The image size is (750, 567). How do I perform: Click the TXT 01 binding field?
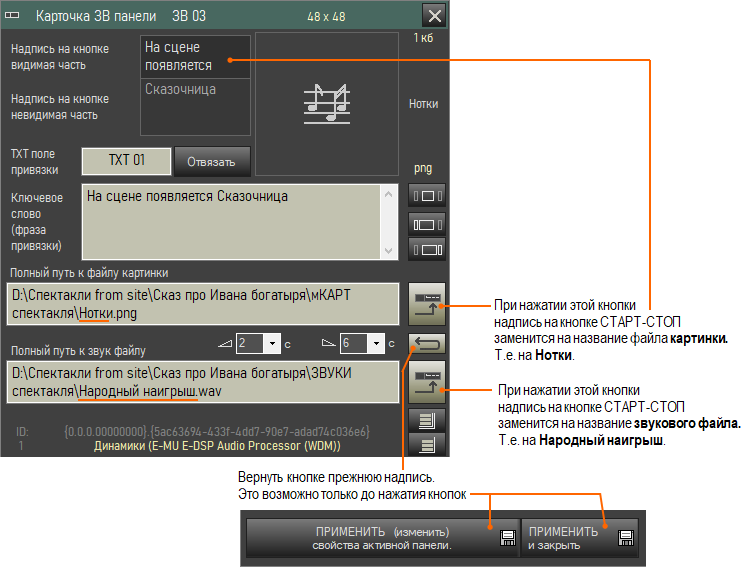(126, 161)
